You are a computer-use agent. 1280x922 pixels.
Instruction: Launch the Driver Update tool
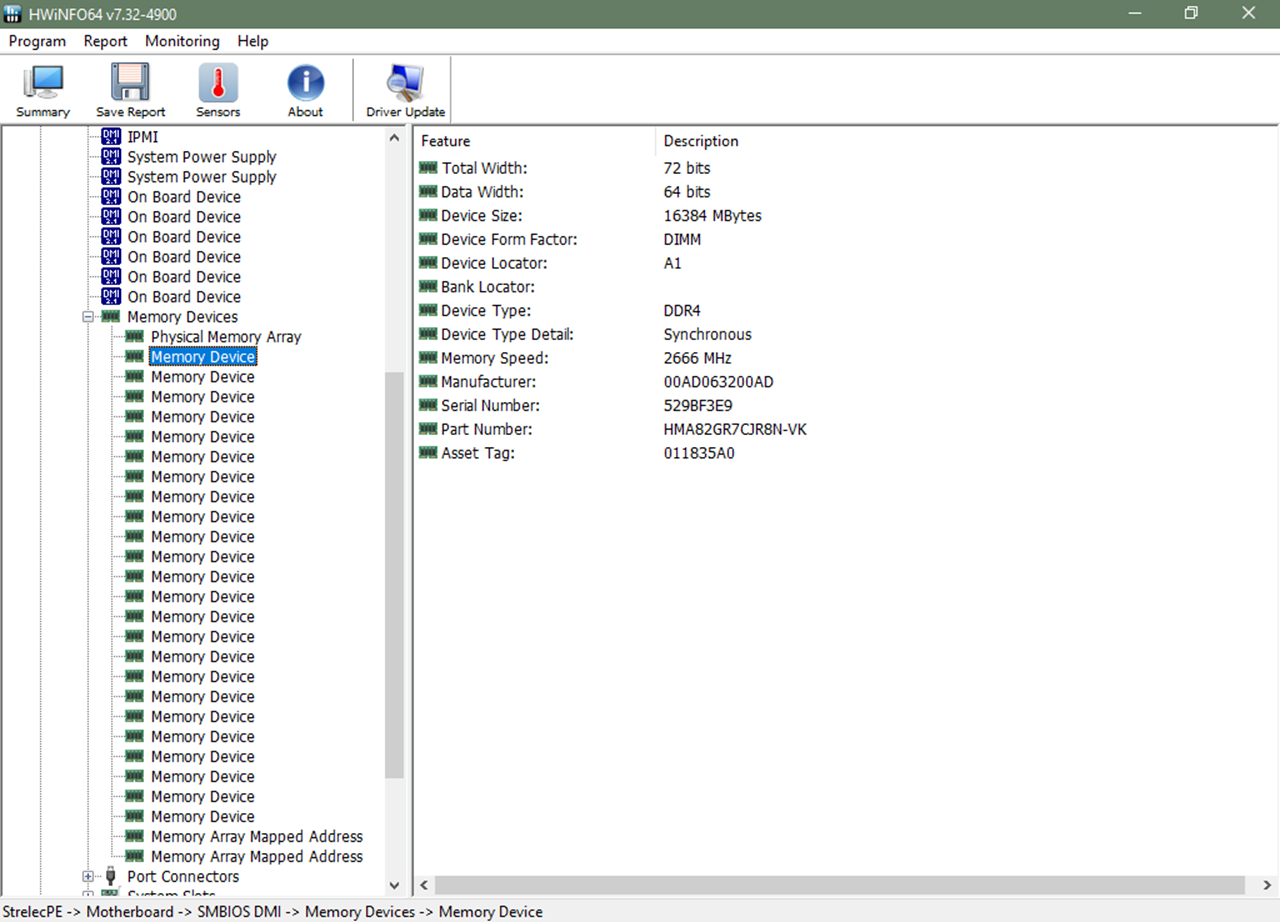[405, 91]
